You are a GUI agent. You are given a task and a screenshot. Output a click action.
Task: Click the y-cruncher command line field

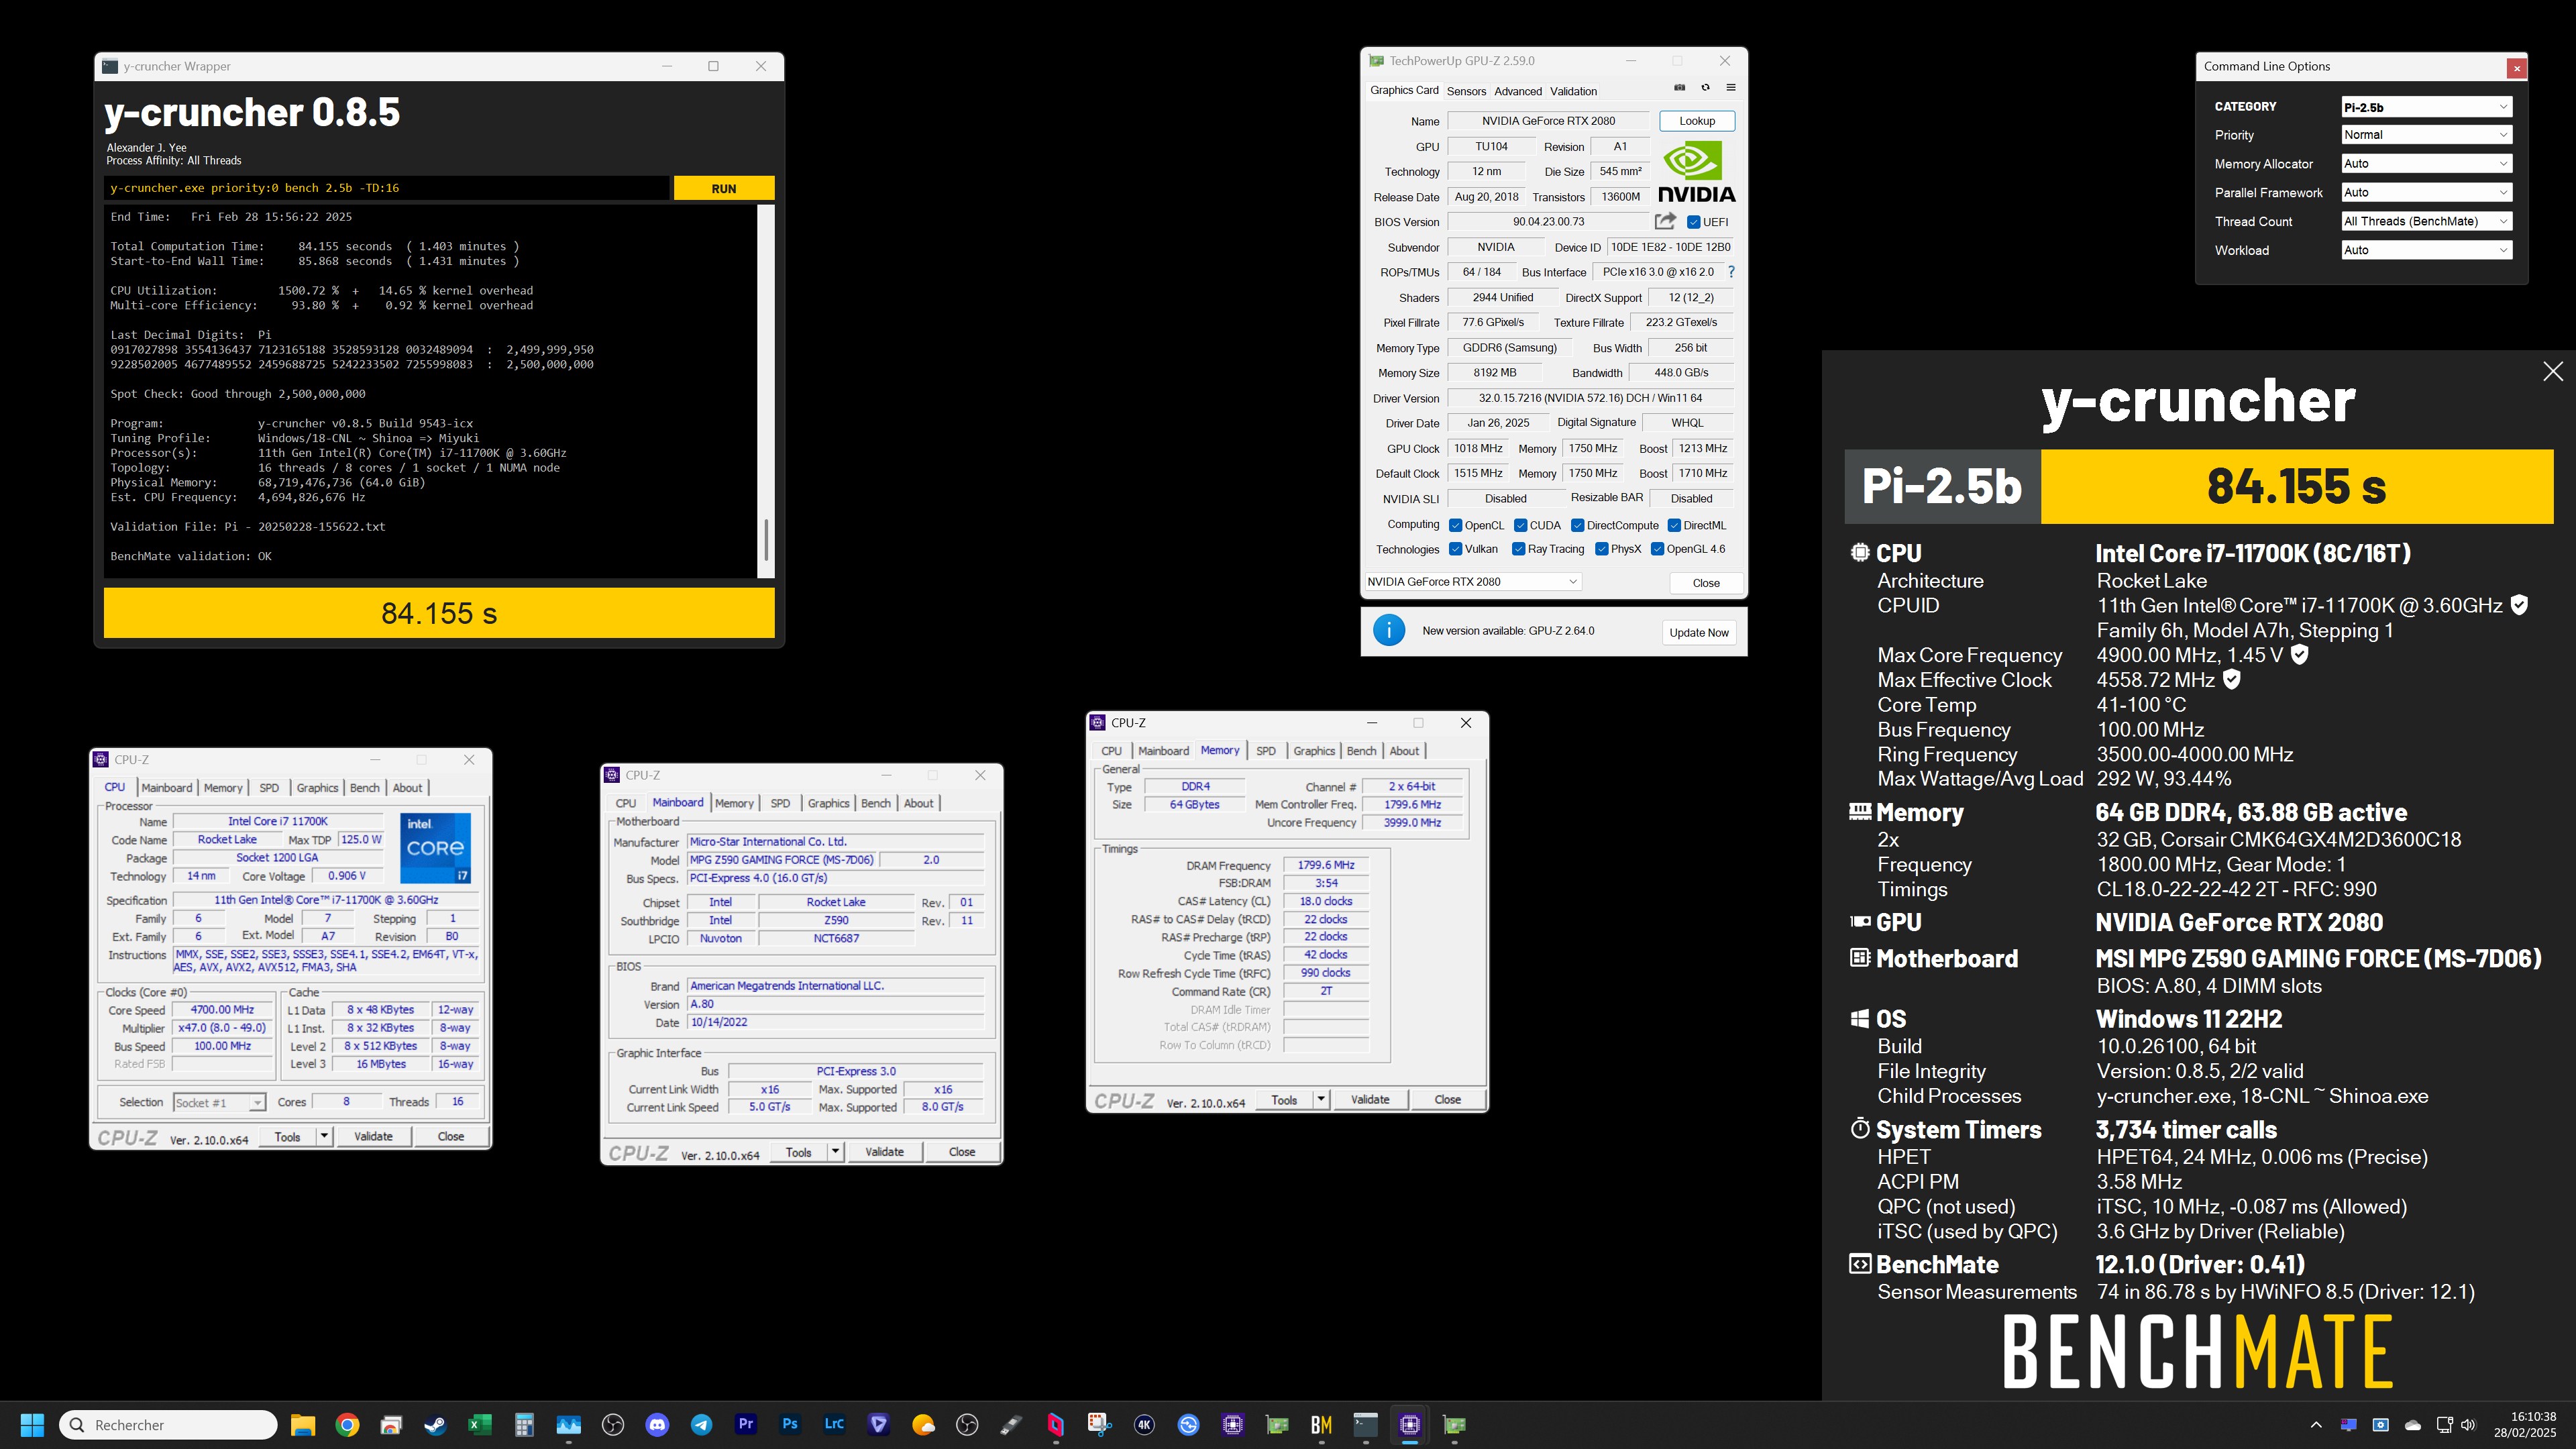[x=387, y=188]
